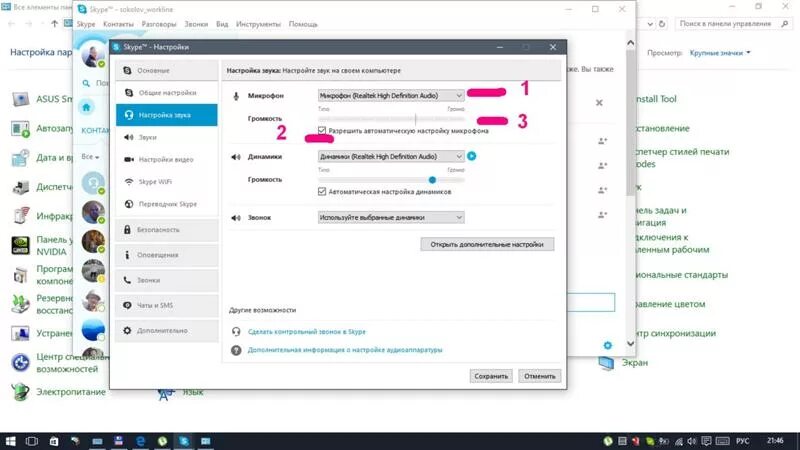Play speaker test sound button
The image size is (800, 450).
pyautogui.click(x=471, y=156)
